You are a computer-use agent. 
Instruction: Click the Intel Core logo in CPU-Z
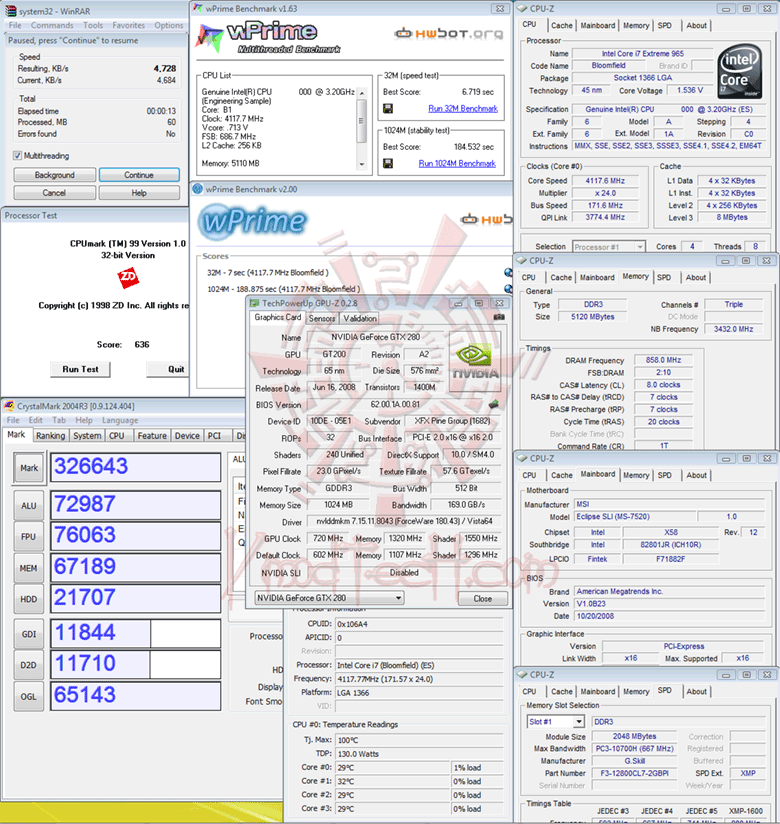click(740, 72)
